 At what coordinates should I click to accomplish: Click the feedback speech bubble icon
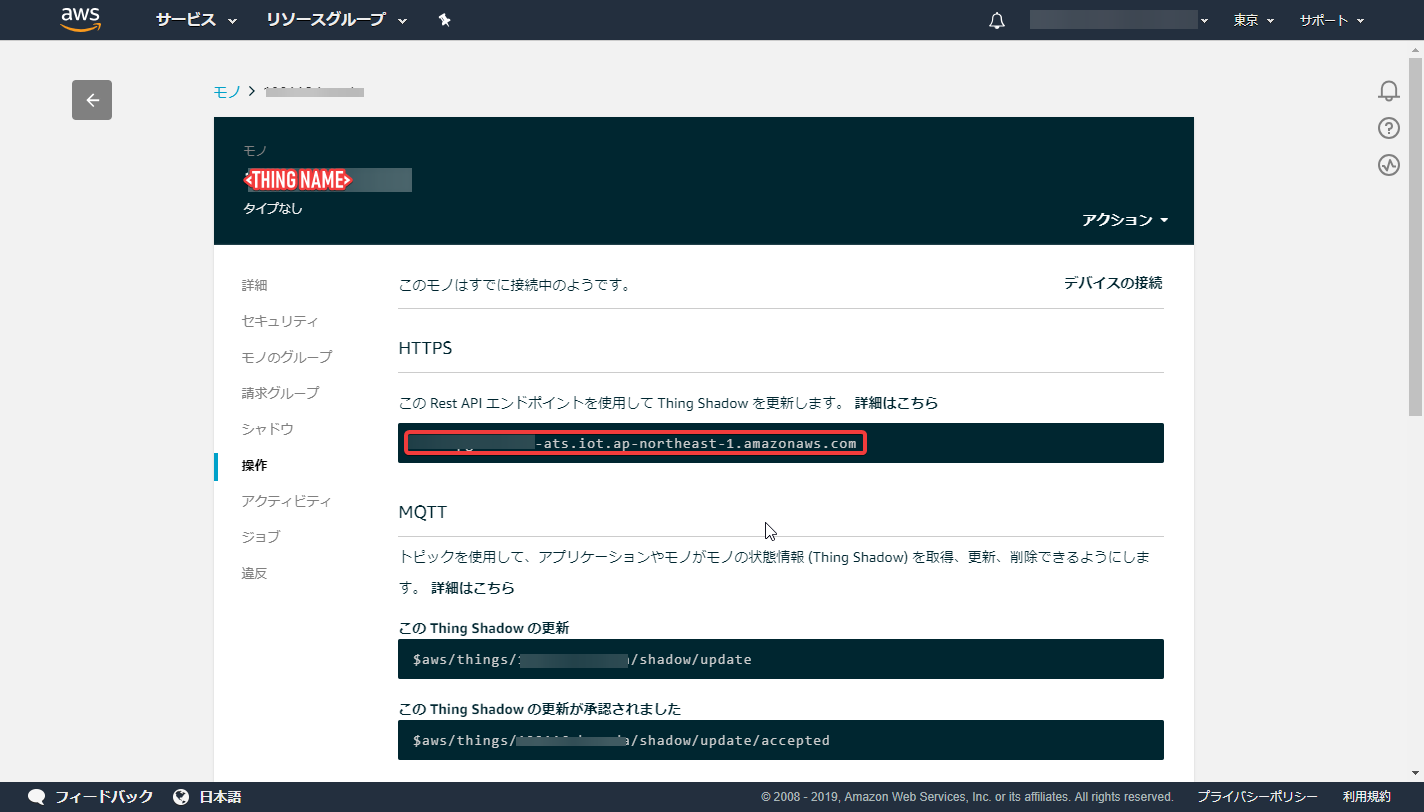(37, 797)
